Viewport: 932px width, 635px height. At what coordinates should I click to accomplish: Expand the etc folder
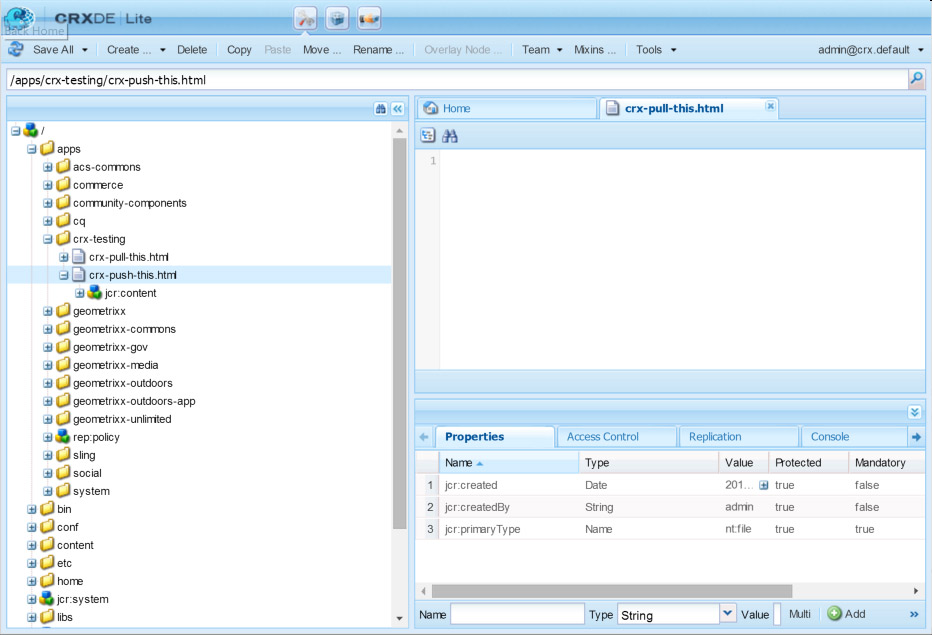[x=32, y=563]
